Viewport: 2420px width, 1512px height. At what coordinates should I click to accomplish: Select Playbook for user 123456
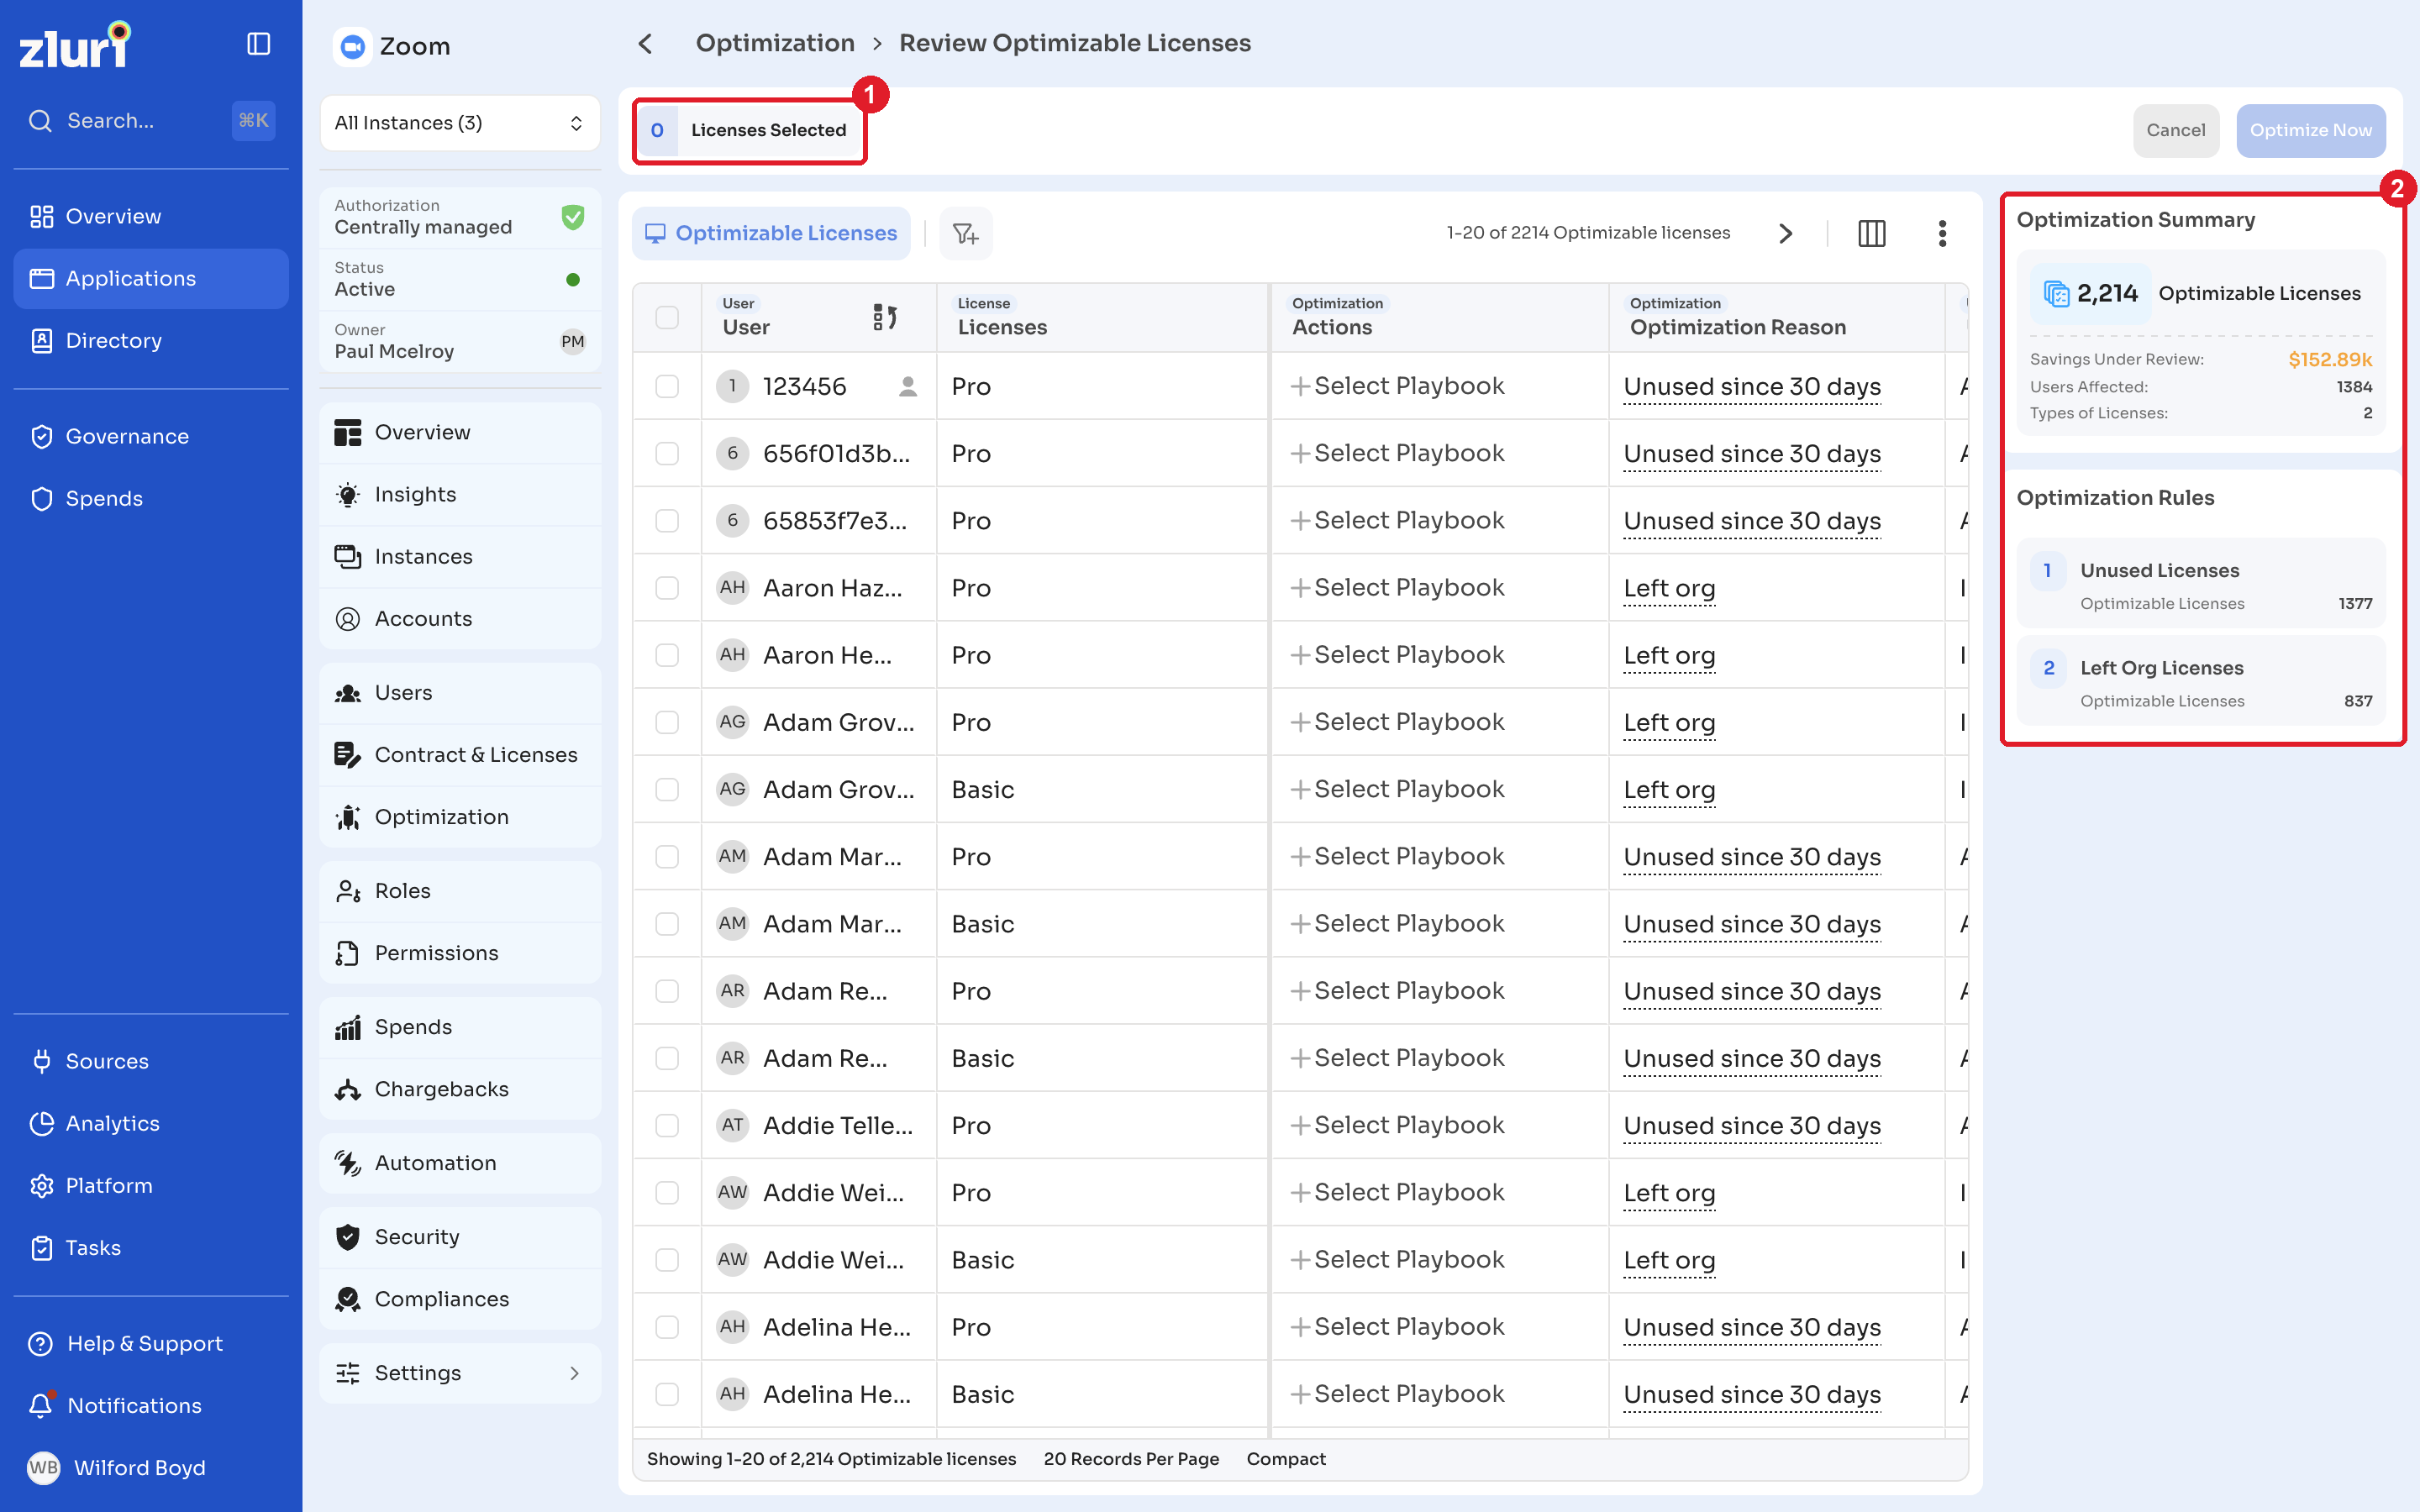[x=1397, y=386]
